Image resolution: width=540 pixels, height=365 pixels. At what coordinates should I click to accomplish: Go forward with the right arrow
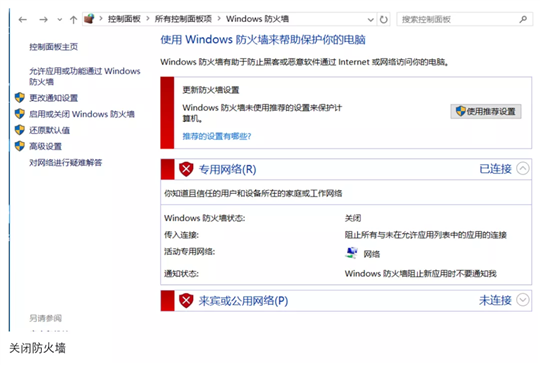(x=43, y=20)
